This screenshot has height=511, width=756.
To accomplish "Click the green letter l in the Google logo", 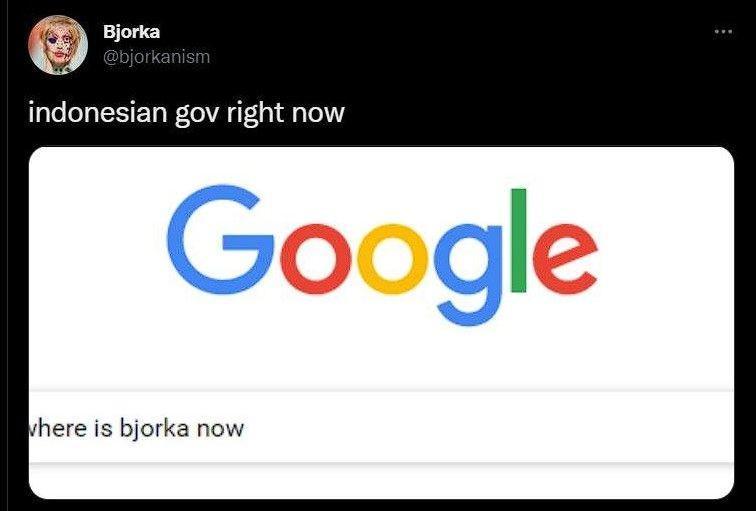I will (518, 241).
